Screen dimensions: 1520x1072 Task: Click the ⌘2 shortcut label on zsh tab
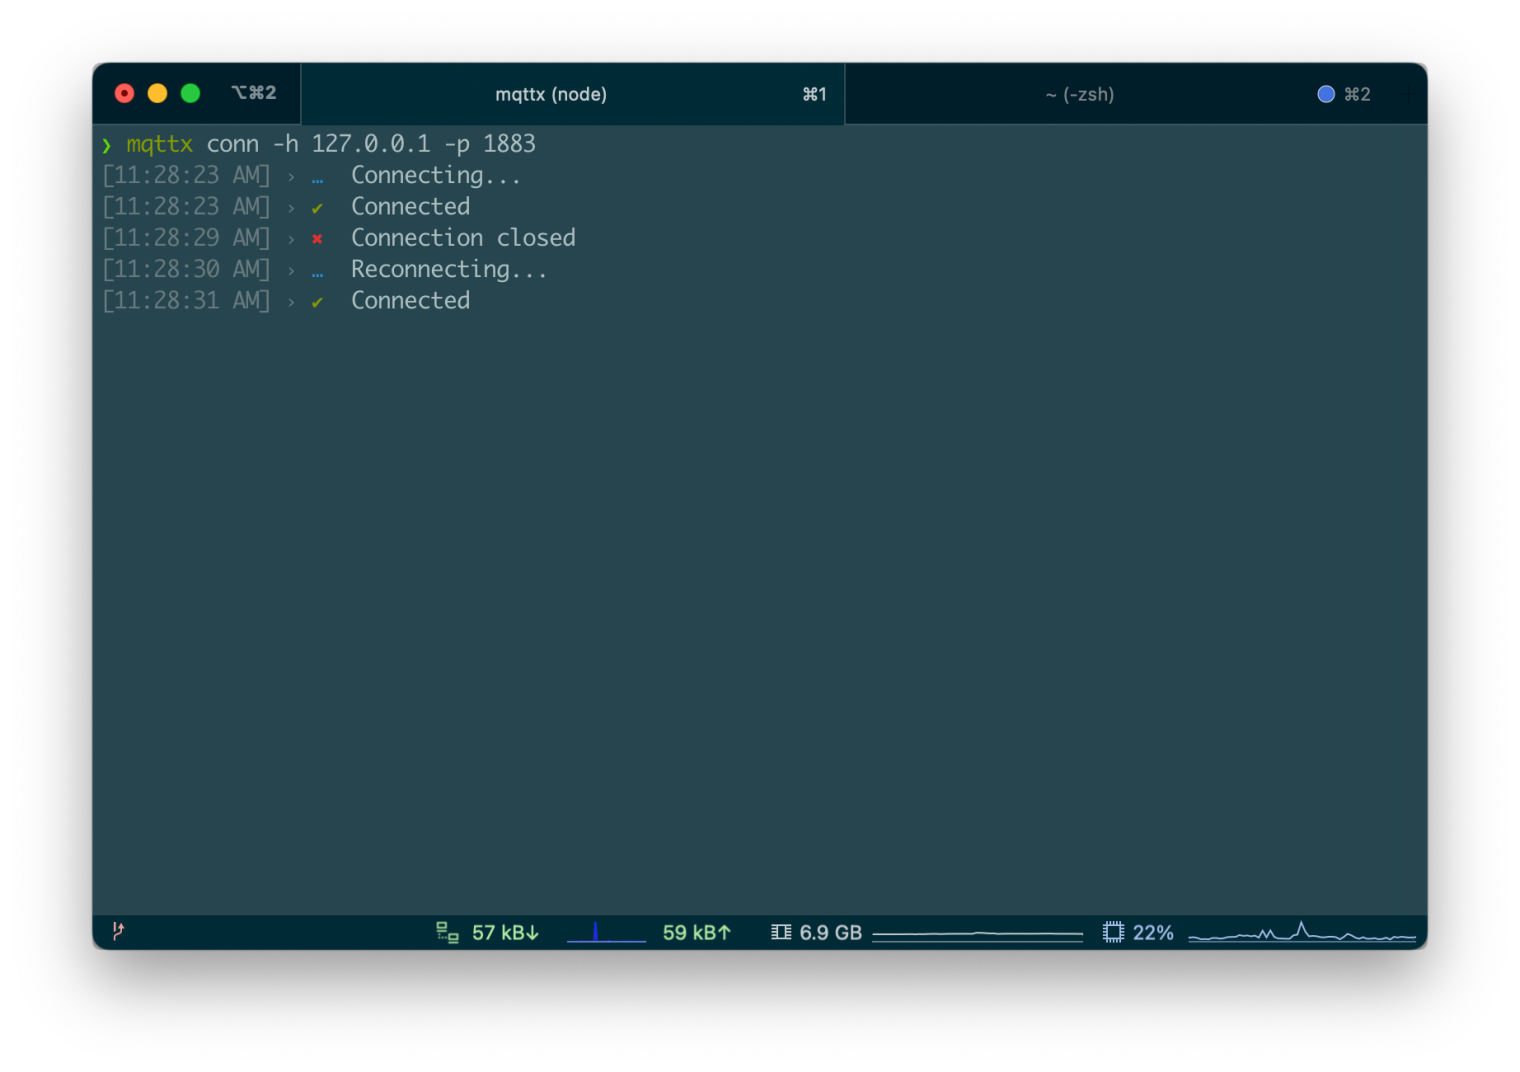tap(1357, 94)
